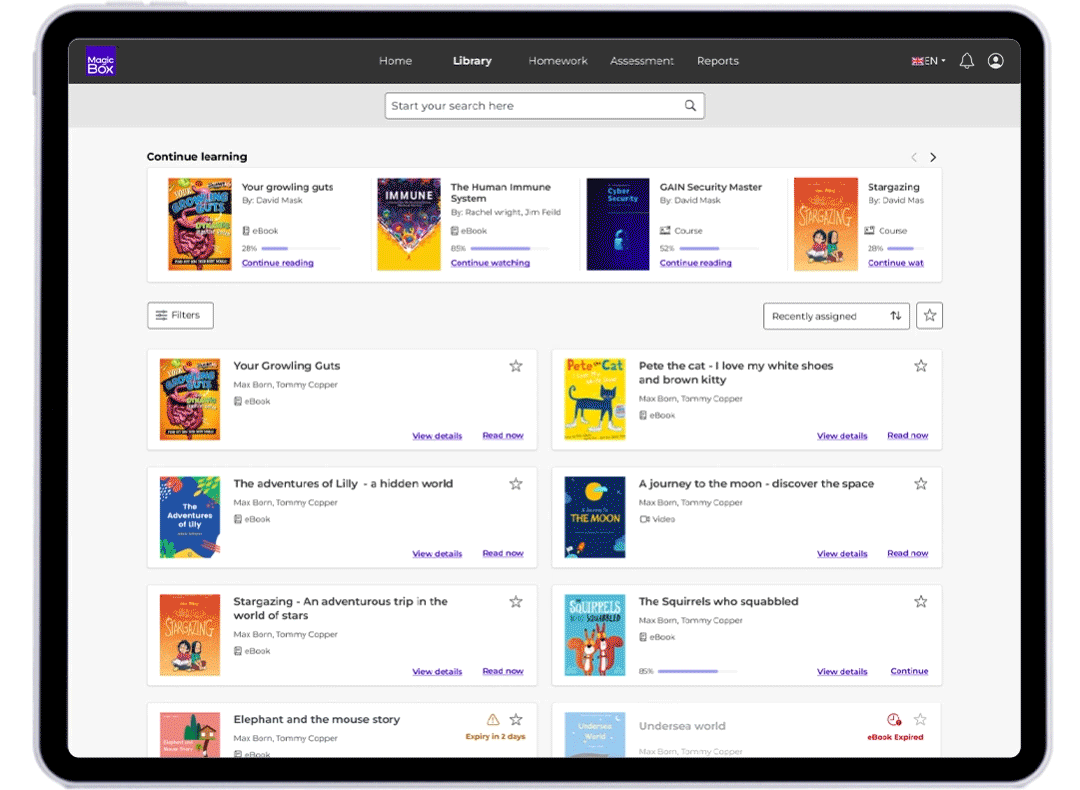
Task: Click the Undersea world title
Action: (682, 726)
